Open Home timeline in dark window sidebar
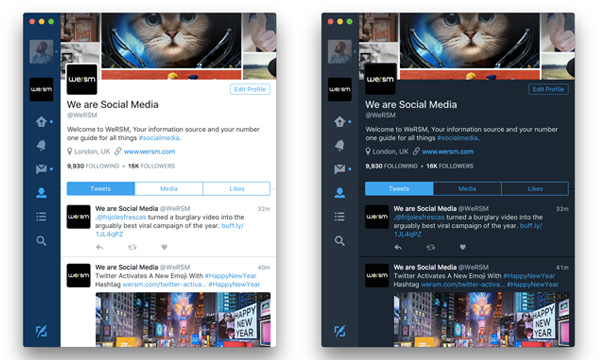The image size is (600, 360). click(339, 122)
